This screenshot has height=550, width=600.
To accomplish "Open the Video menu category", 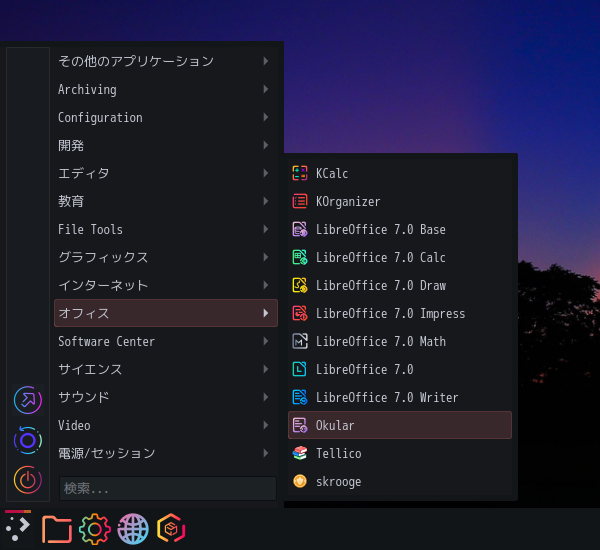I will [x=166, y=425].
